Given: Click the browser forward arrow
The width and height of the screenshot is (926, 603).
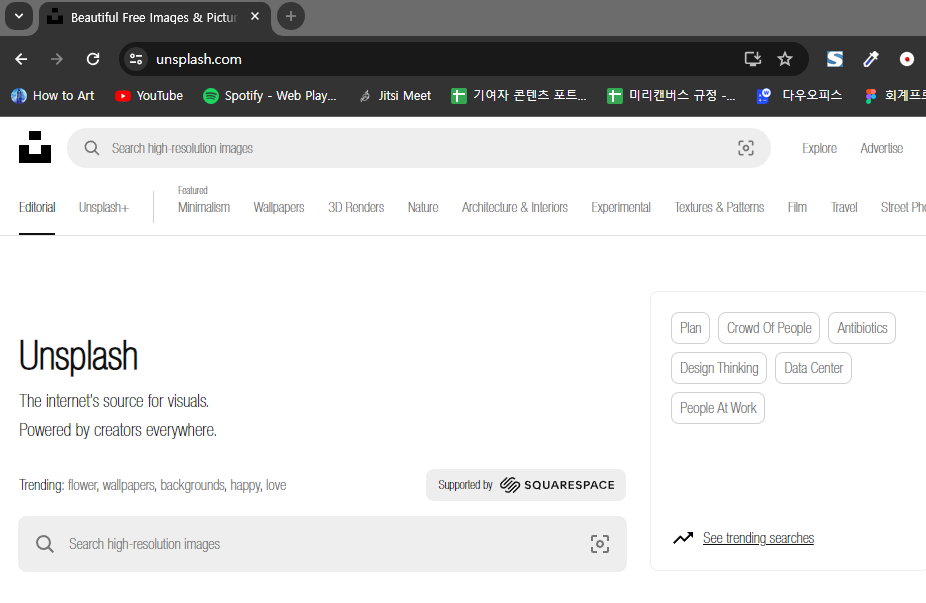Looking at the screenshot, I should tap(57, 59).
